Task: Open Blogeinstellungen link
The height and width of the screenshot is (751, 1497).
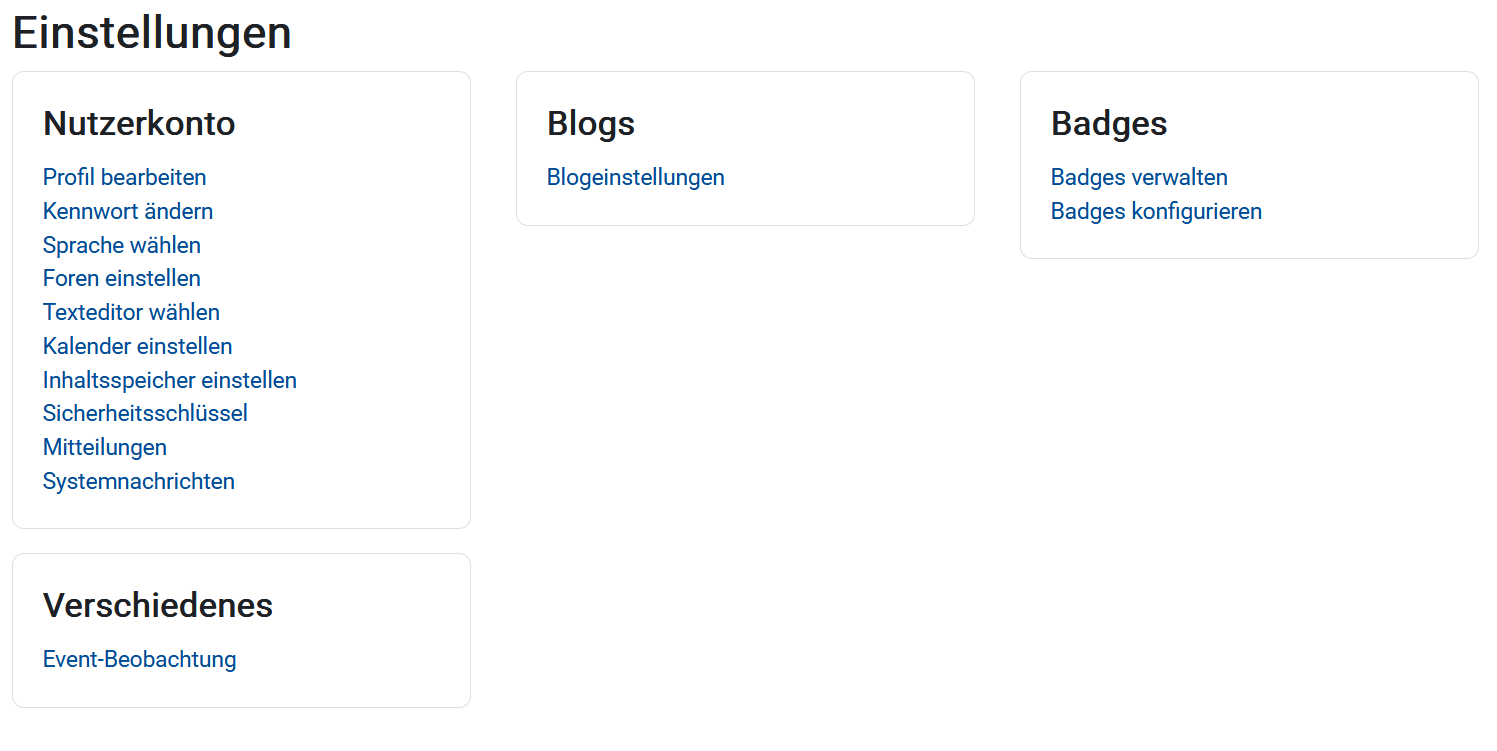Action: [636, 177]
